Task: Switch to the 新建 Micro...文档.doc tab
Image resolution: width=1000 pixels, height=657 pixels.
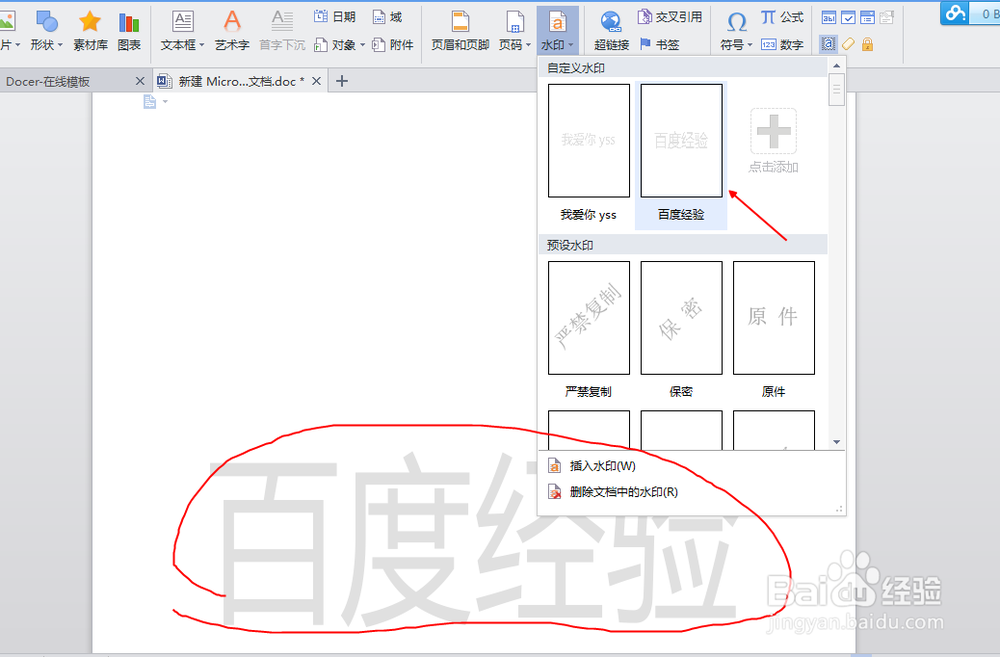Action: tap(241, 82)
